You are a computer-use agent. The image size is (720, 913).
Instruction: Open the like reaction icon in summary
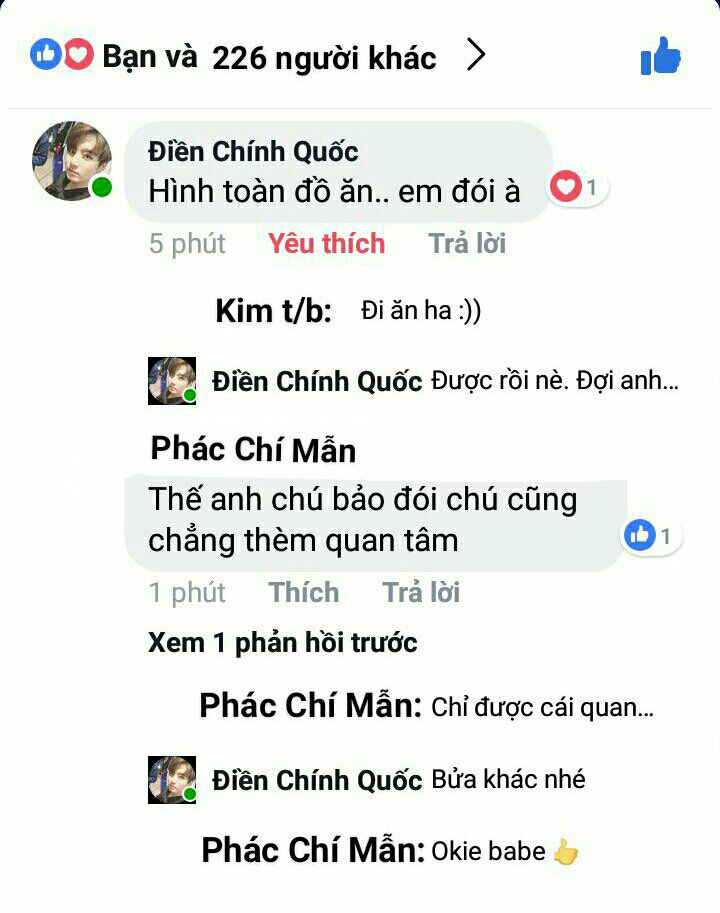click(45, 54)
